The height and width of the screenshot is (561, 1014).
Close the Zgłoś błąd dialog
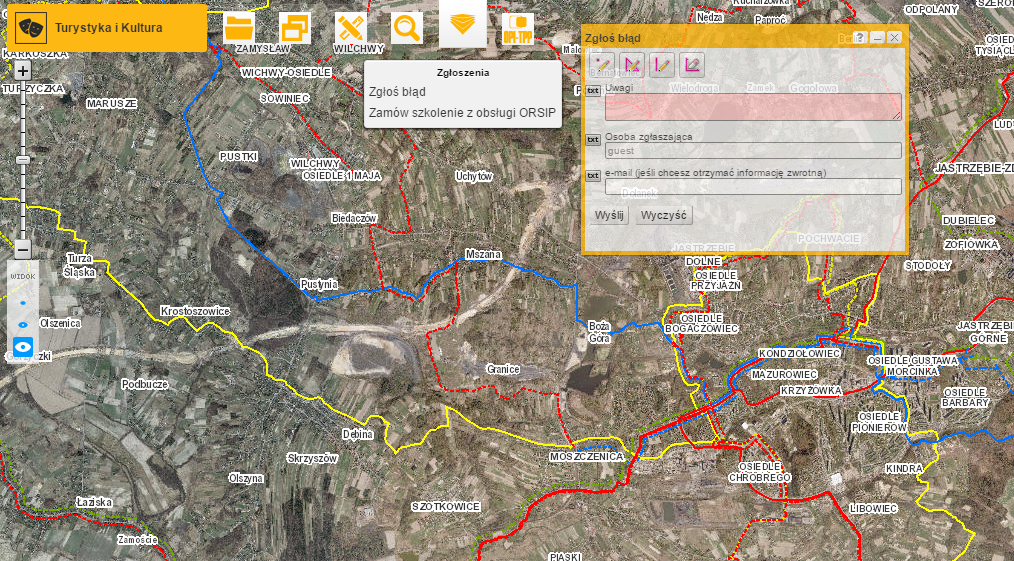pyautogui.click(x=894, y=37)
